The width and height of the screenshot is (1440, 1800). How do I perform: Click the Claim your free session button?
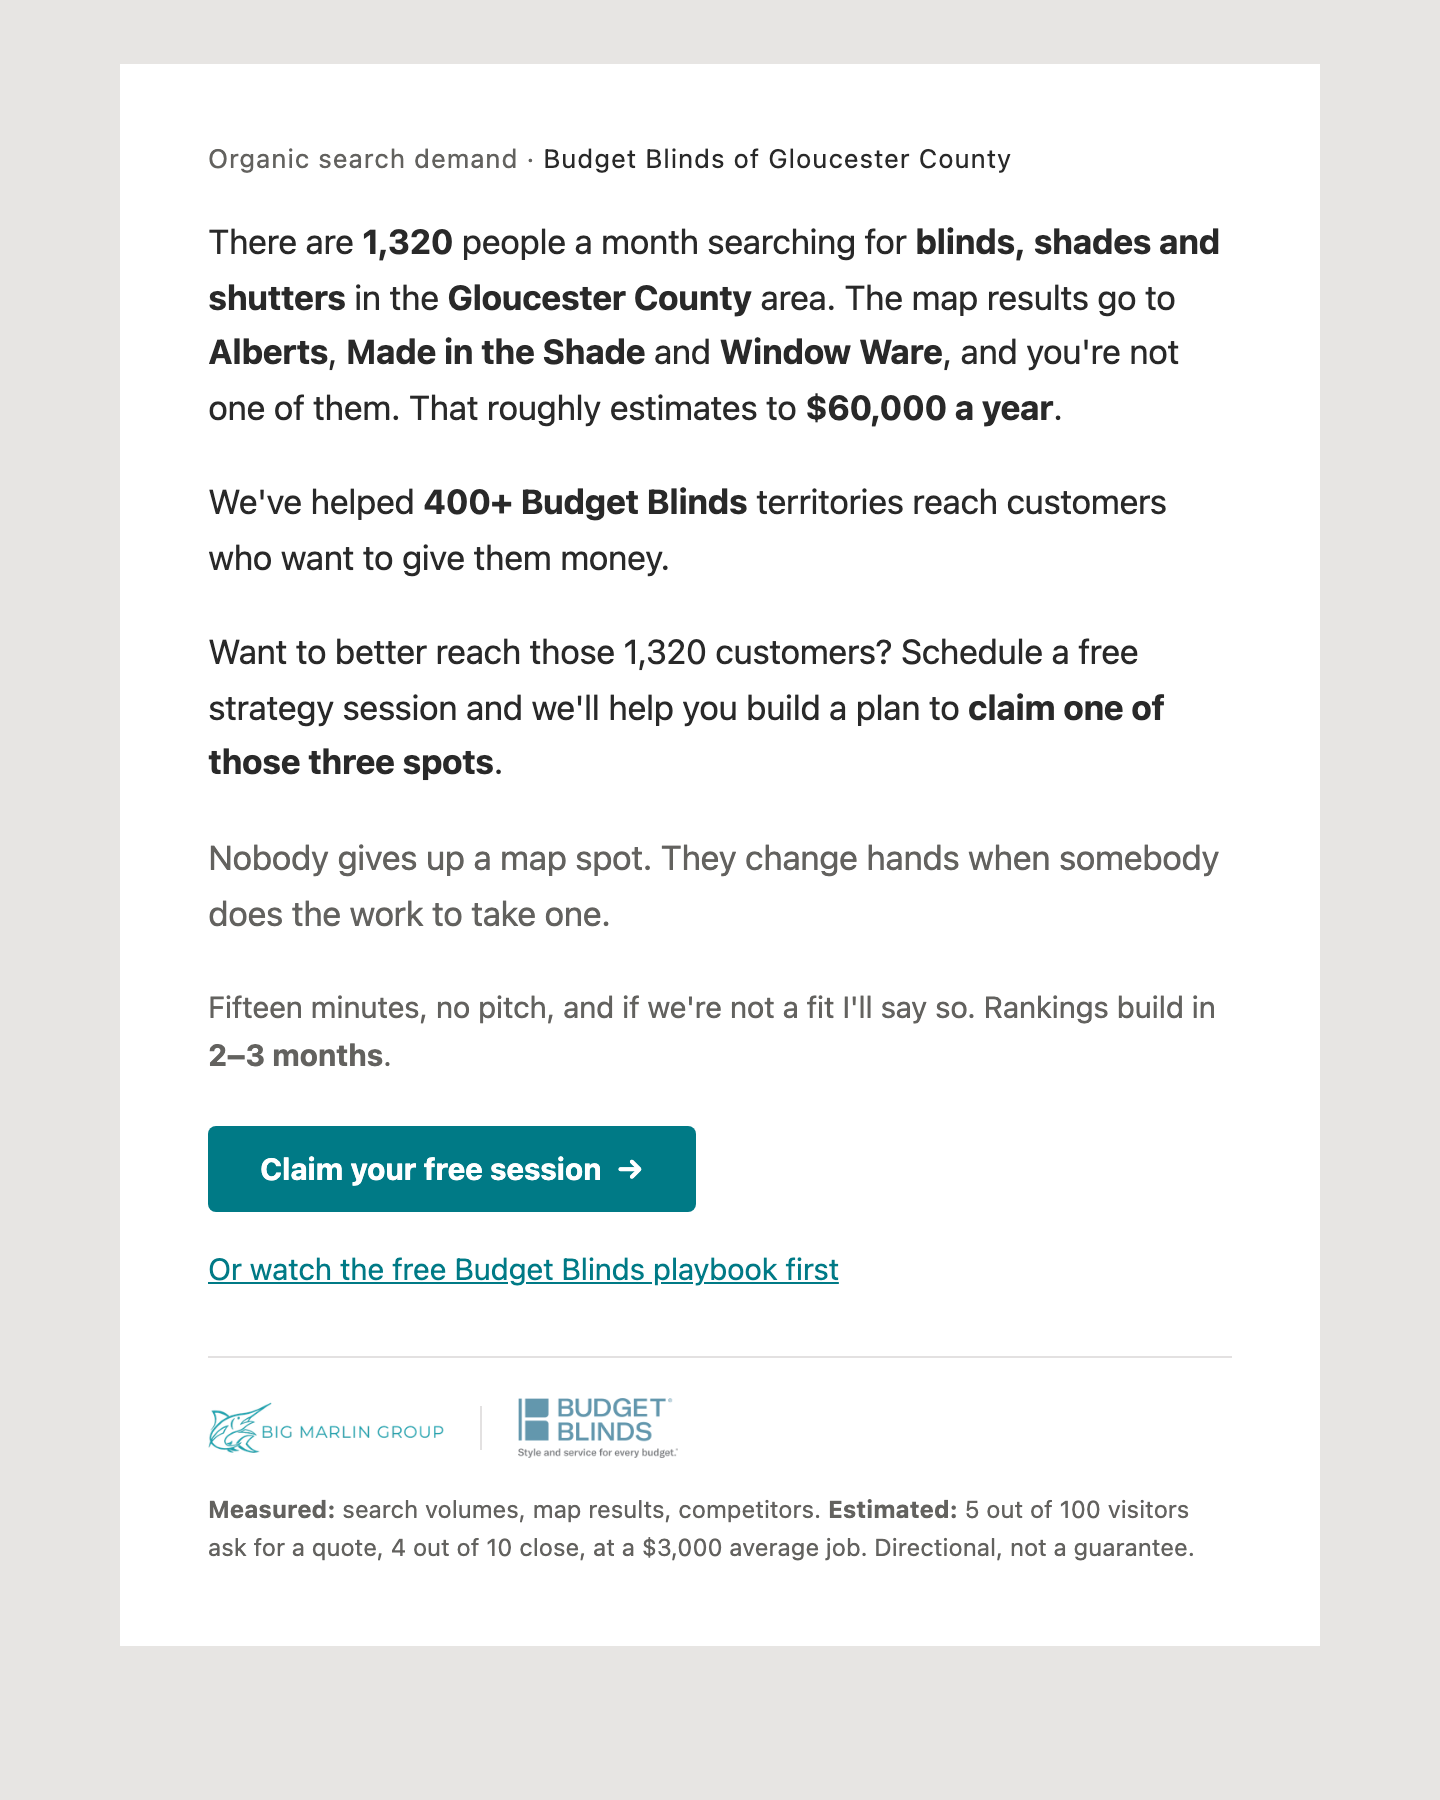tap(452, 1169)
